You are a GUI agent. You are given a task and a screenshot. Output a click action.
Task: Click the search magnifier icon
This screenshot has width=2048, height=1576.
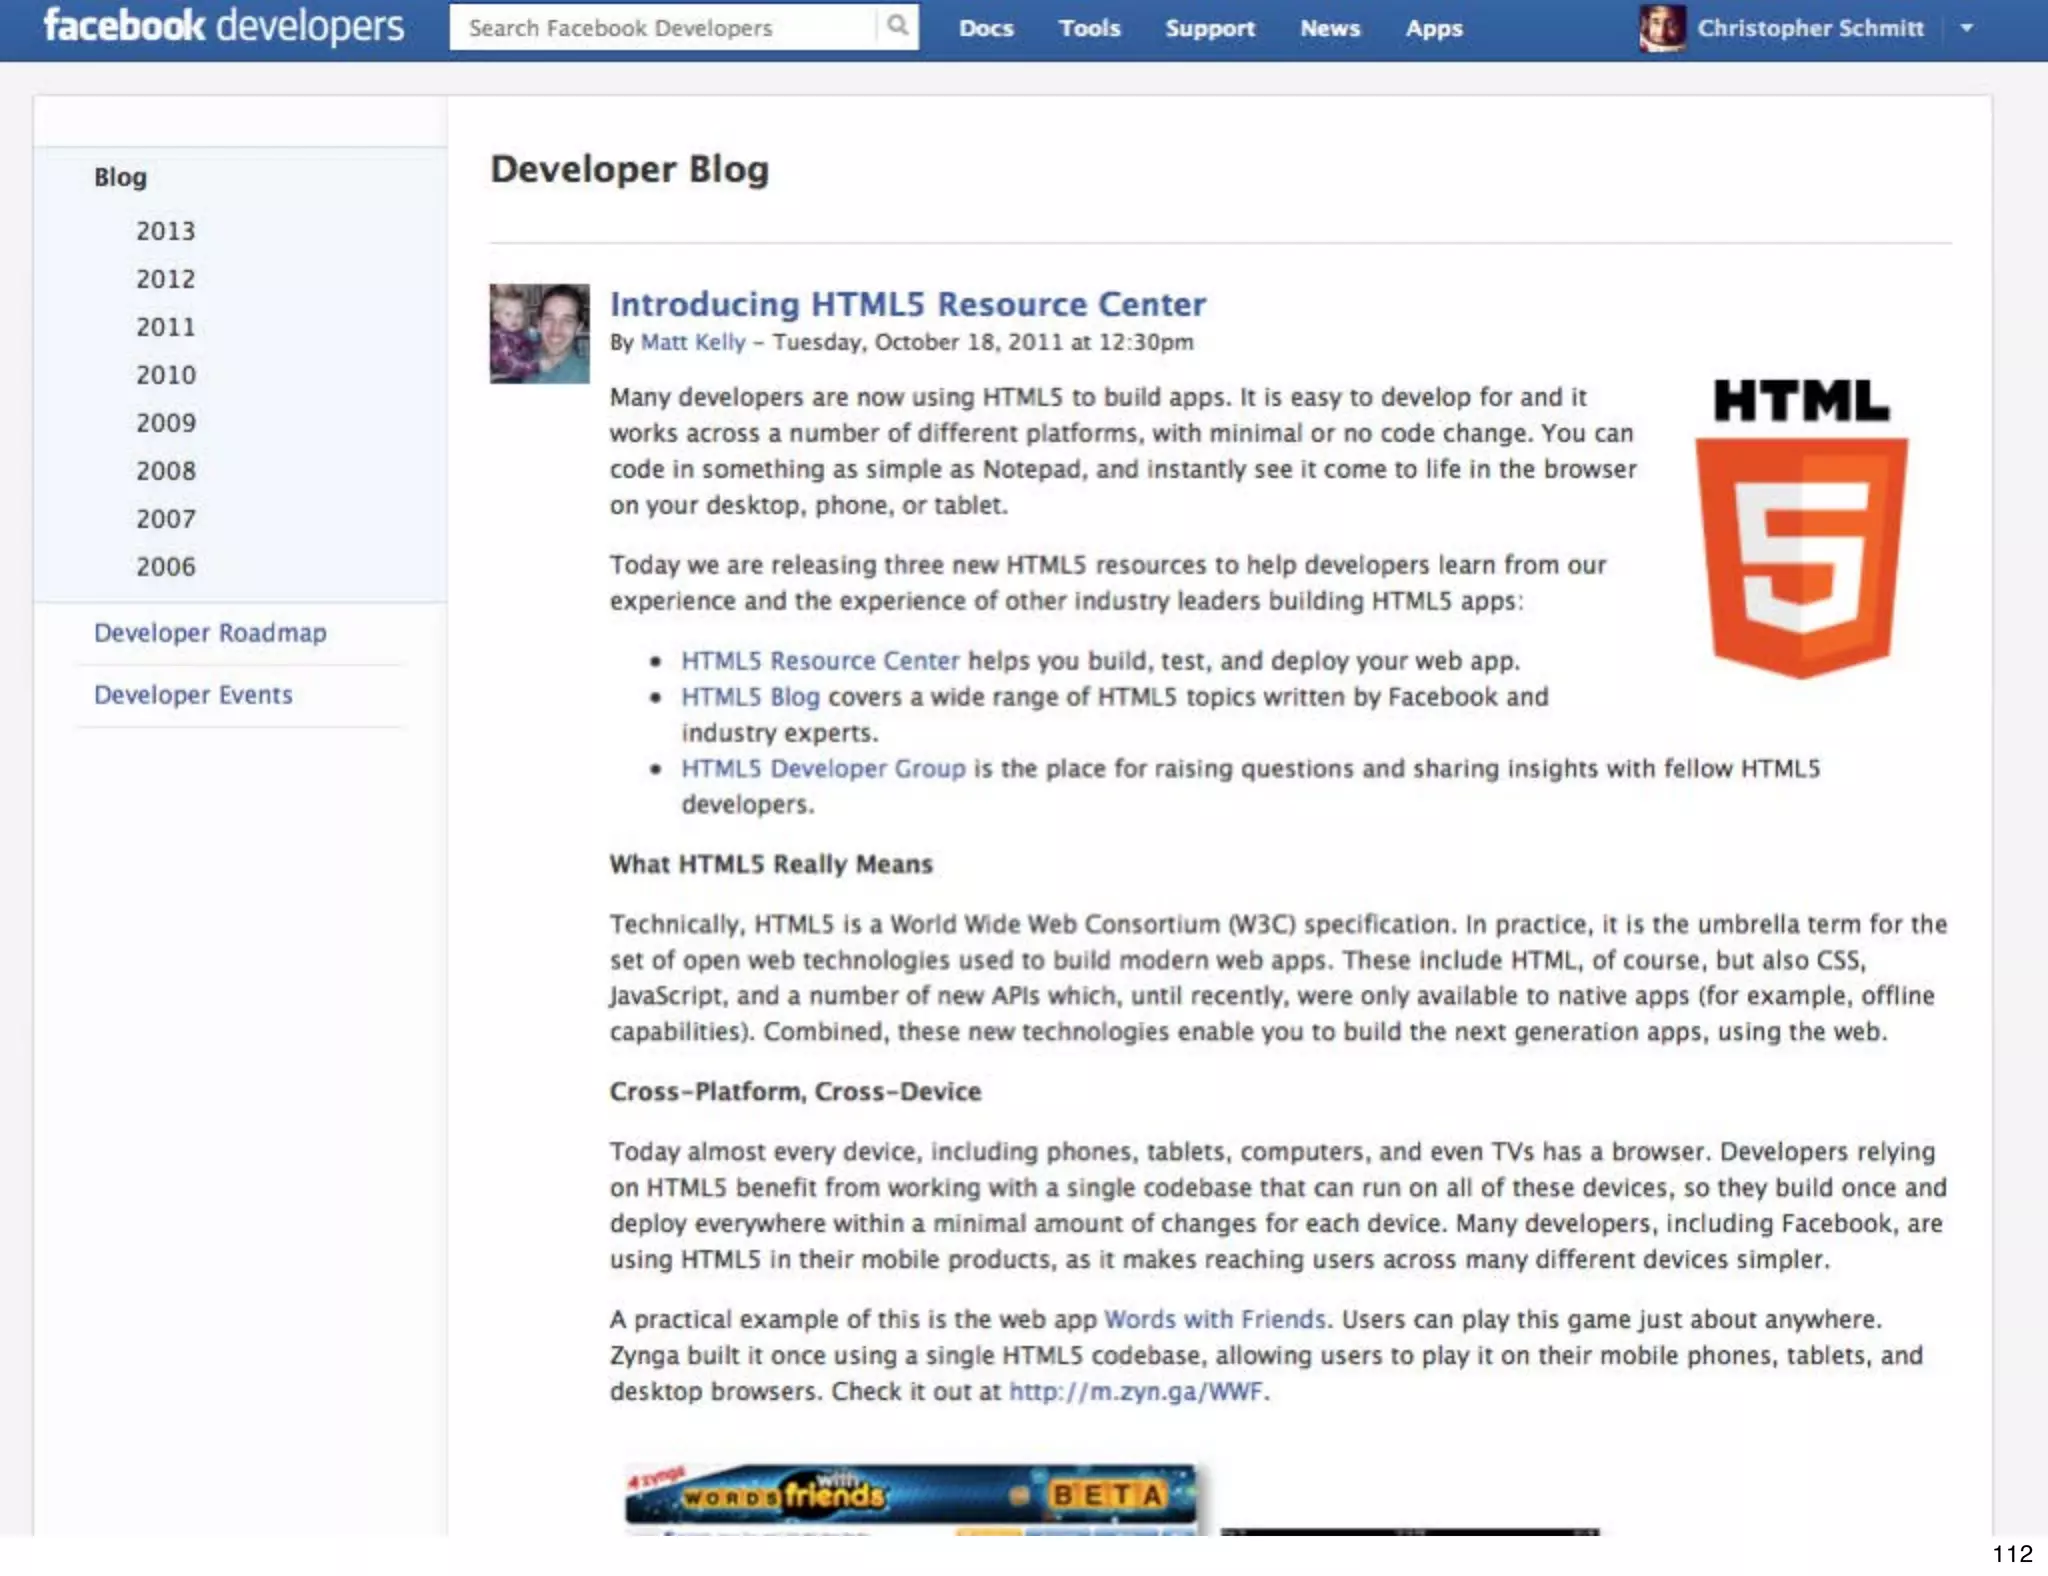click(897, 26)
